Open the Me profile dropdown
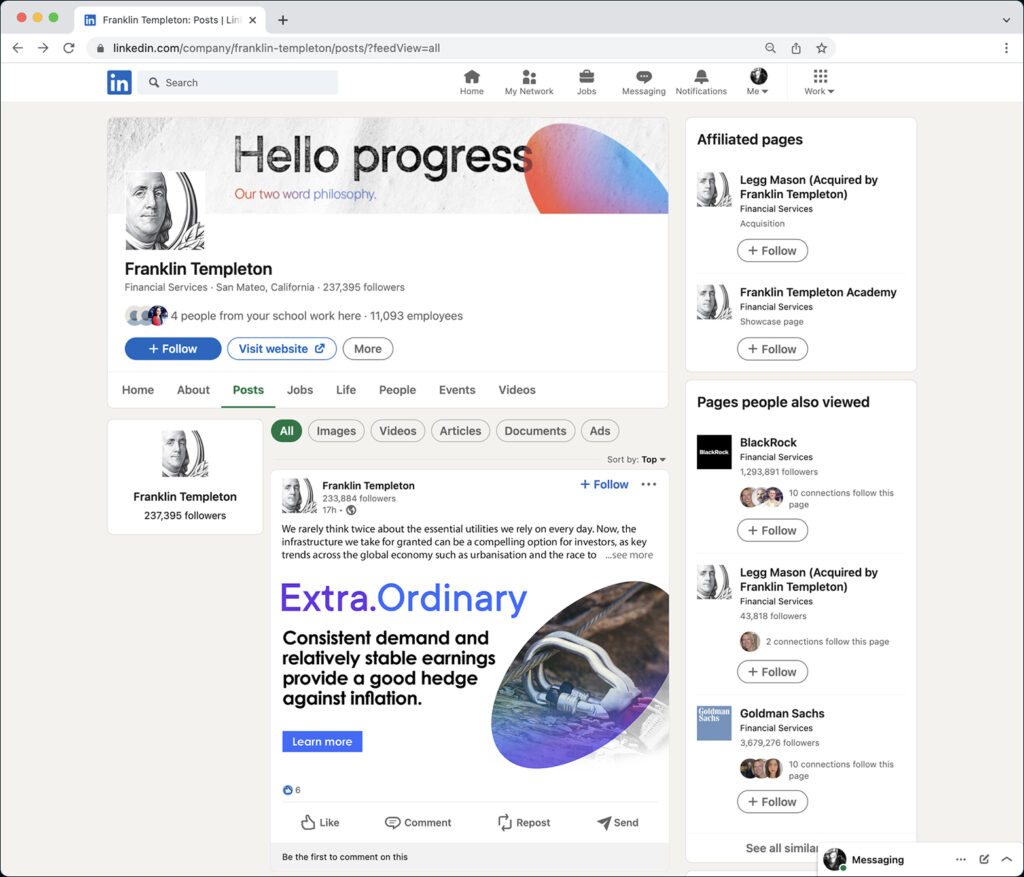Image resolution: width=1024 pixels, height=877 pixels. pos(758,82)
